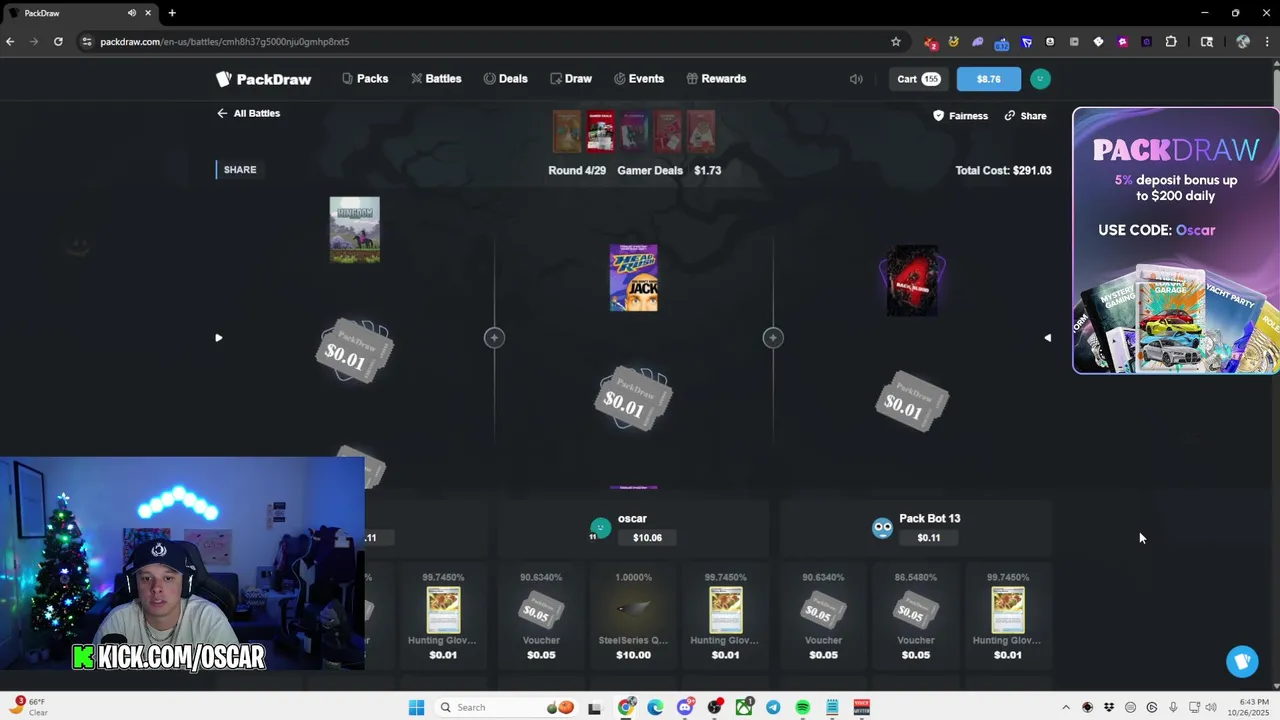
Task: Open the Fairness info
Action: 960,116
